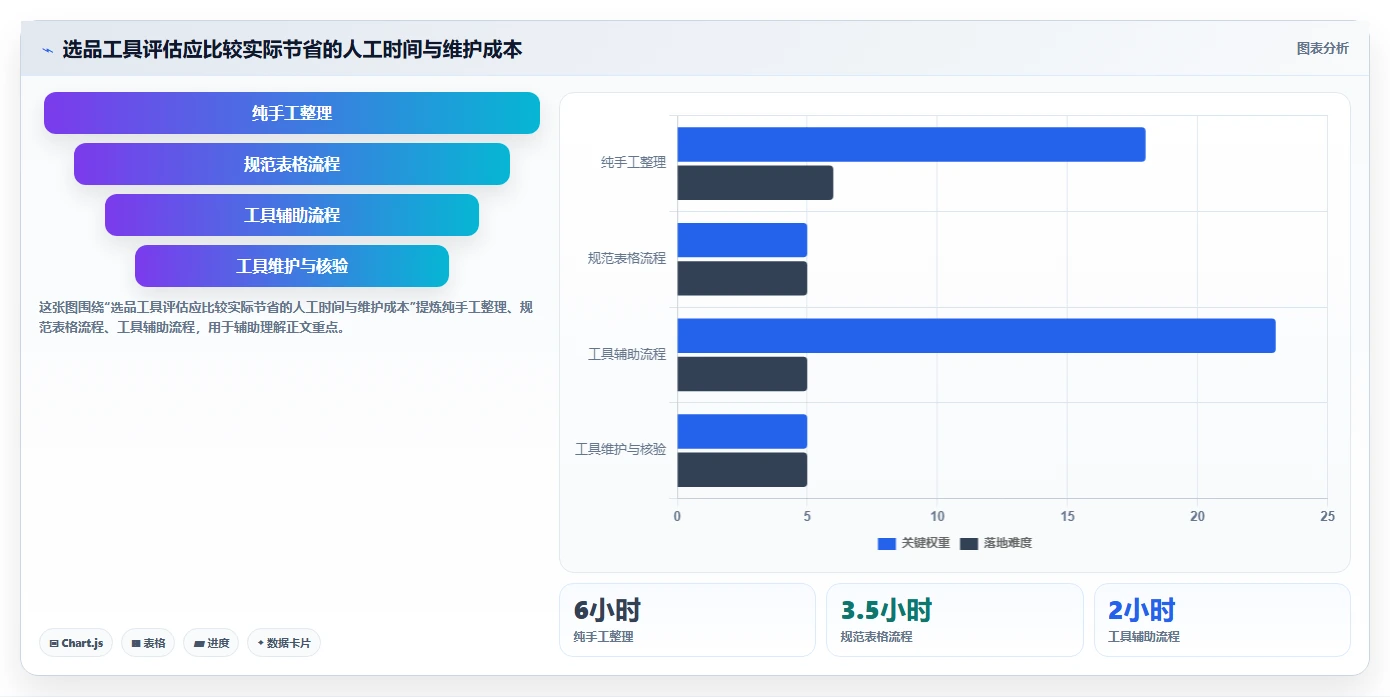Click the Chart.js tag chip
This screenshot has height=697, width=1390.
[76, 643]
